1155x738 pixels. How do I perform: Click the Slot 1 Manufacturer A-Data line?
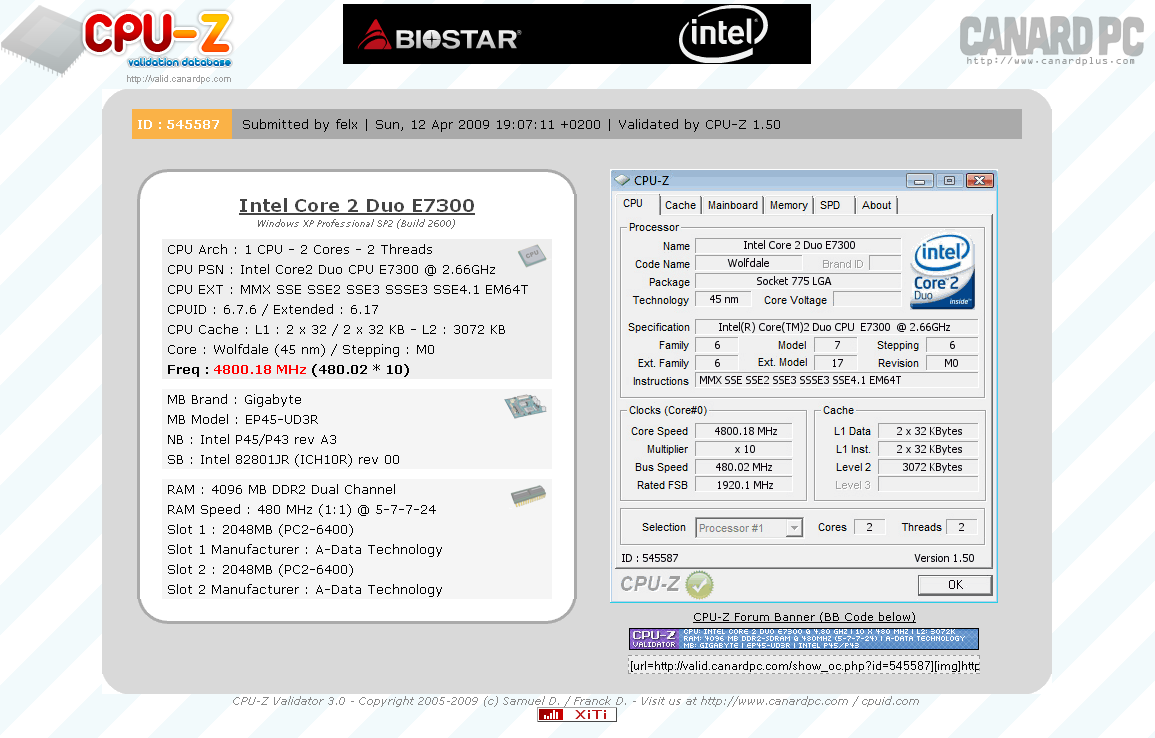(x=305, y=549)
